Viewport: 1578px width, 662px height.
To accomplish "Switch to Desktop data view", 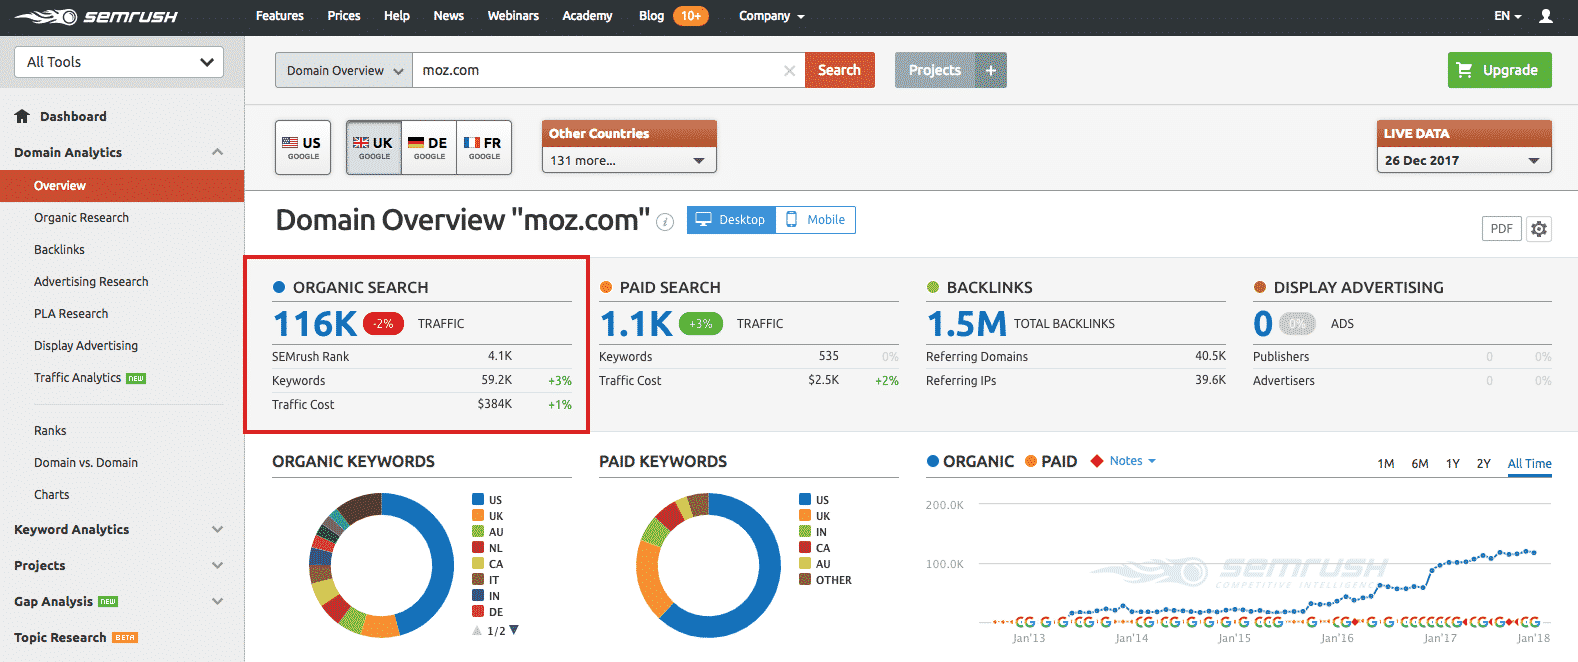I will coord(731,220).
